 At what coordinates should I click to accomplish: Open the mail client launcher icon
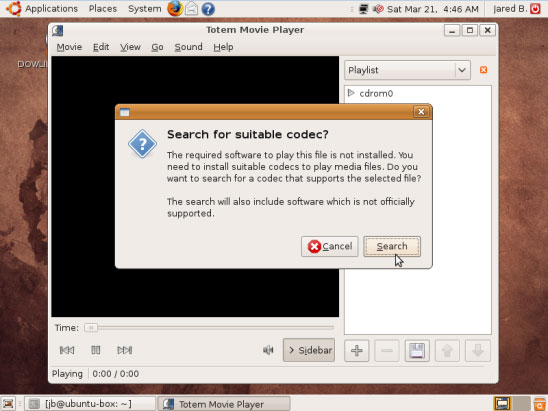pyautogui.click(x=191, y=9)
